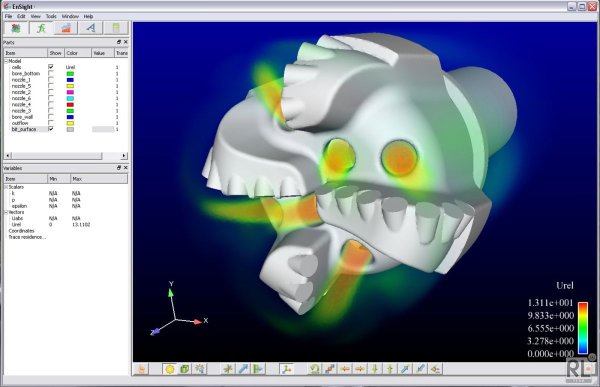Click the red color swatch for nozzle_4
The width and height of the screenshot is (600, 387).
click(70, 105)
